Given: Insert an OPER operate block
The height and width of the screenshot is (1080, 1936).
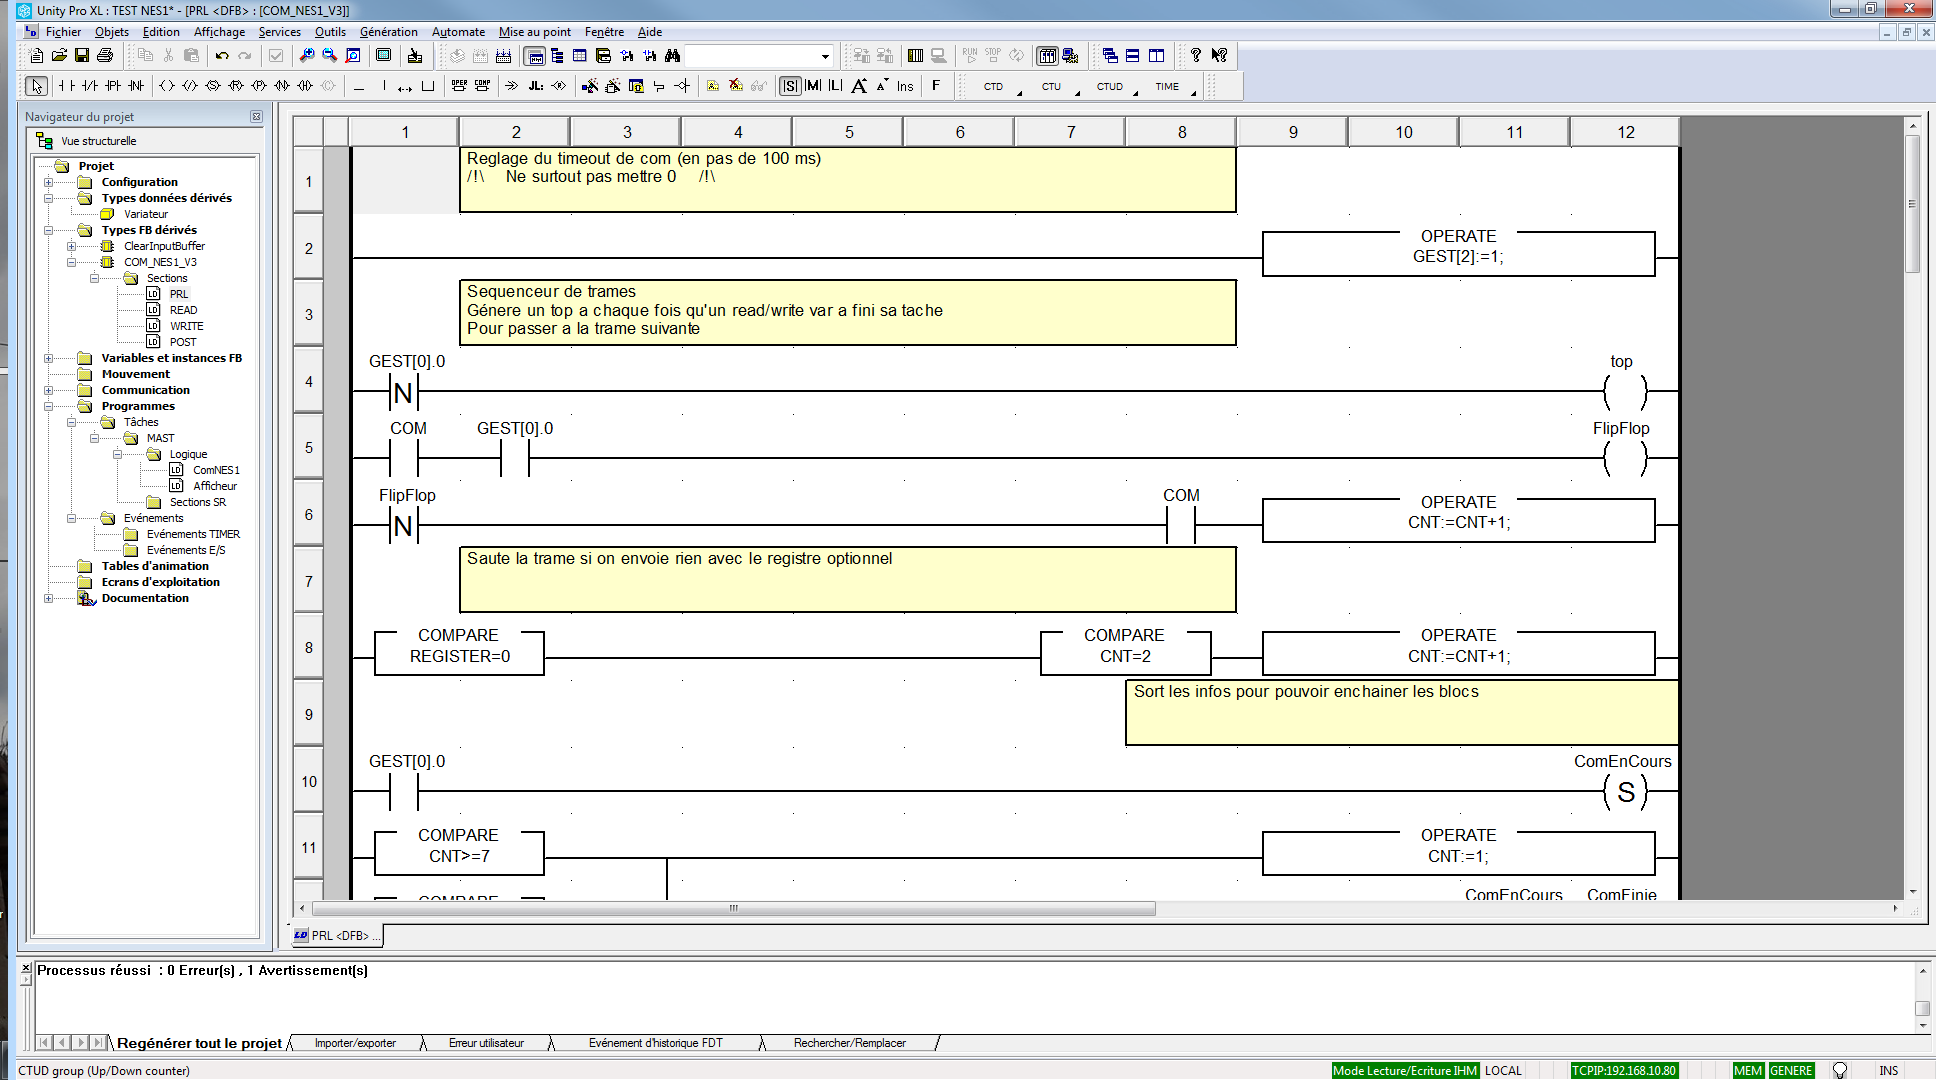Looking at the screenshot, I should (459, 86).
